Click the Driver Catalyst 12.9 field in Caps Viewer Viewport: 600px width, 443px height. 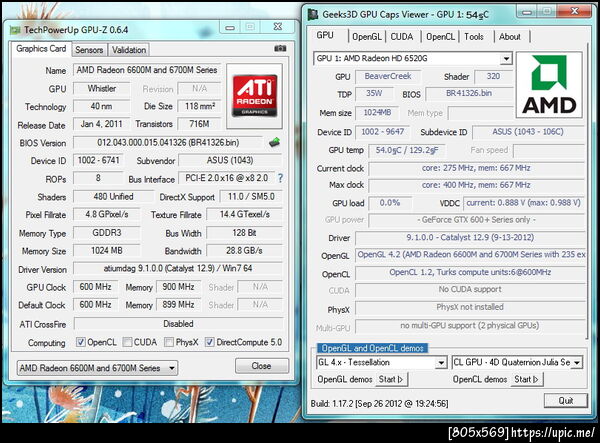(470, 238)
